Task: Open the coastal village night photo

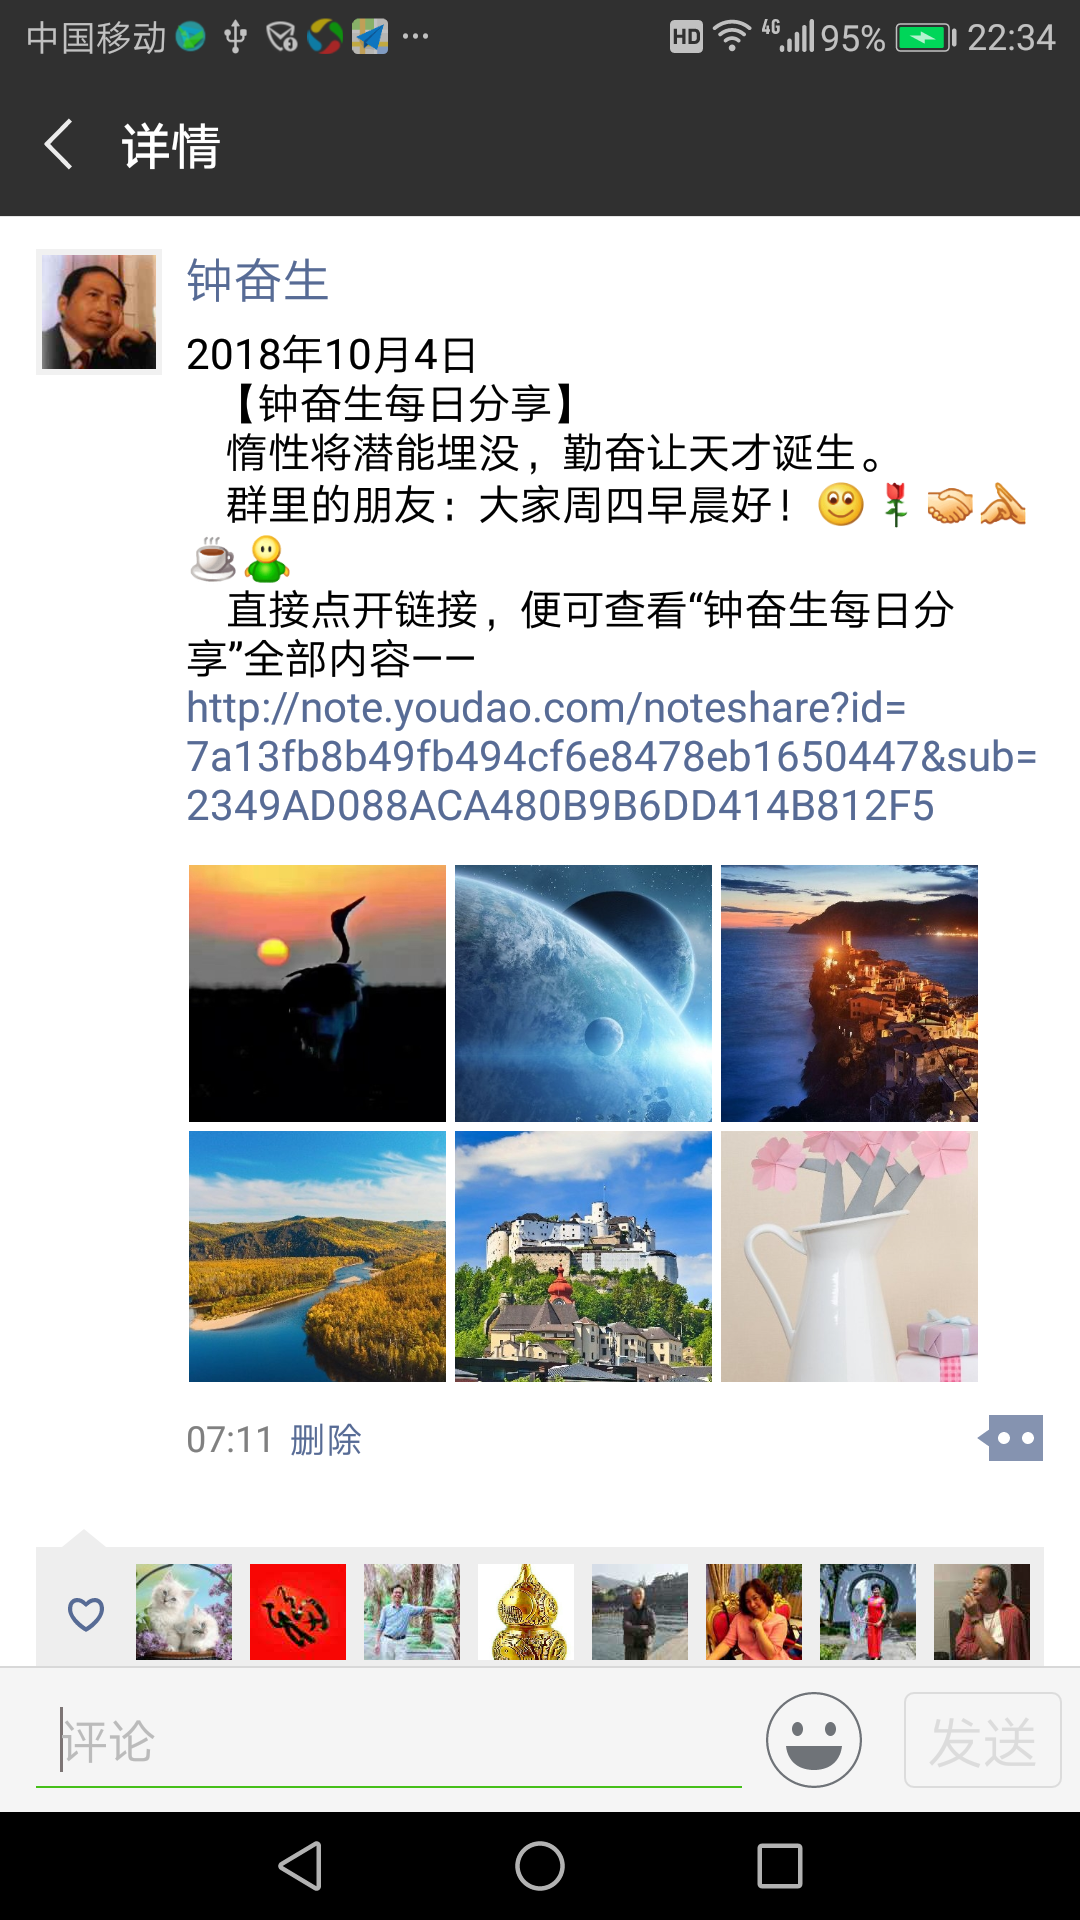Action: point(849,993)
